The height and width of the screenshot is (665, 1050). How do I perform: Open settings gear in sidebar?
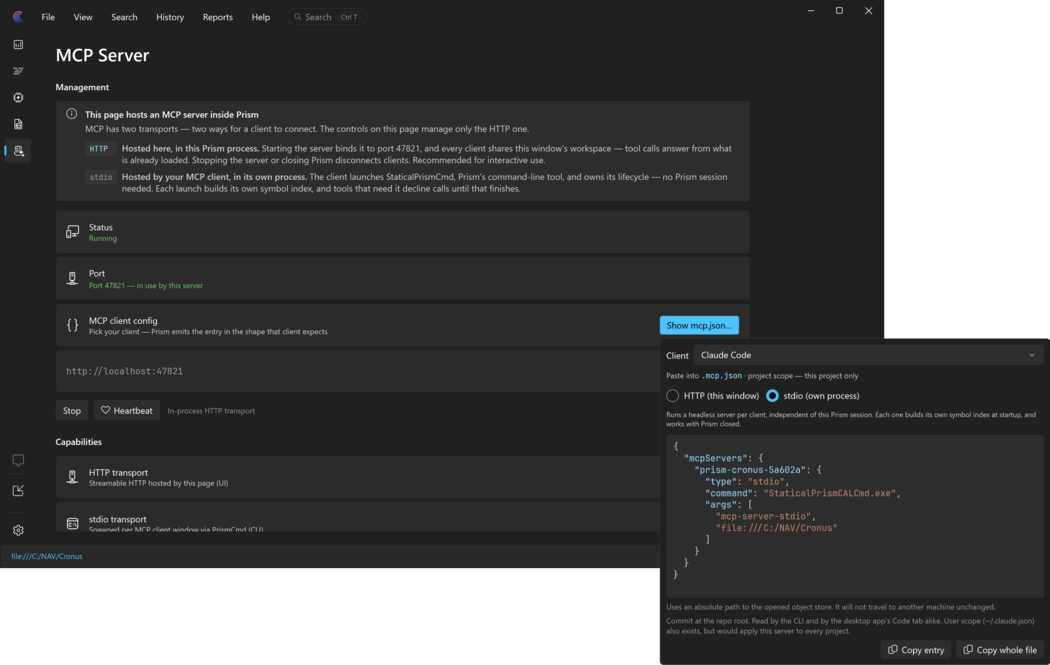pyautogui.click(x=18, y=530)
